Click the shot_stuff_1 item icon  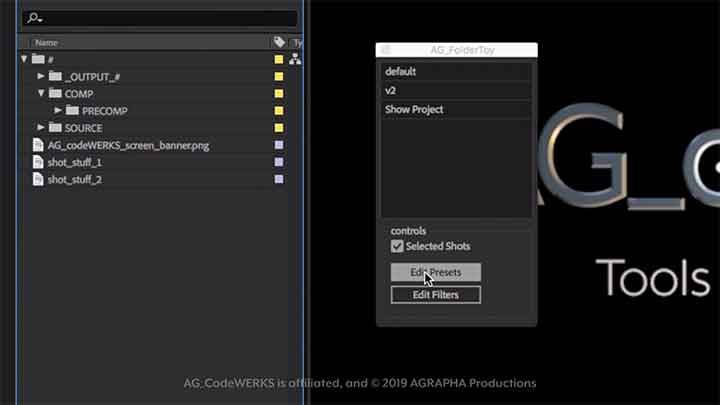click(38, 162)
